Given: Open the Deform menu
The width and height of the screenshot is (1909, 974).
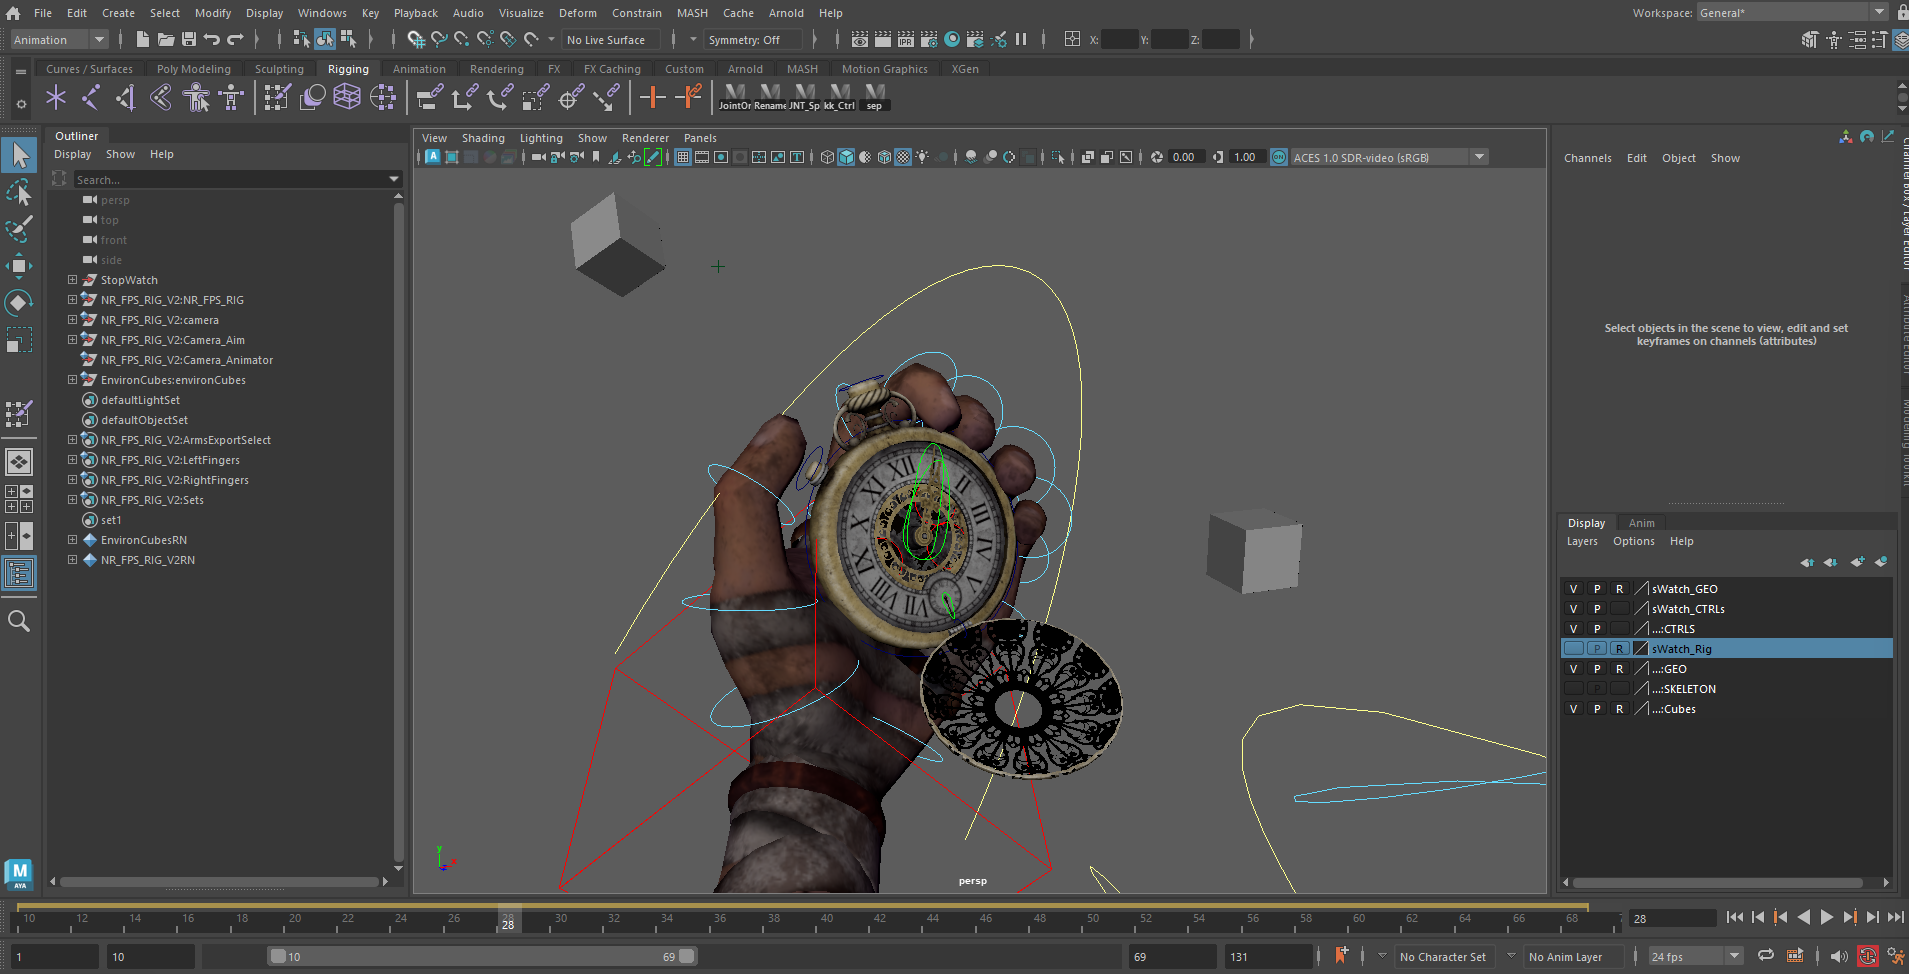Looking at the screenshot, I should (578, 13).
